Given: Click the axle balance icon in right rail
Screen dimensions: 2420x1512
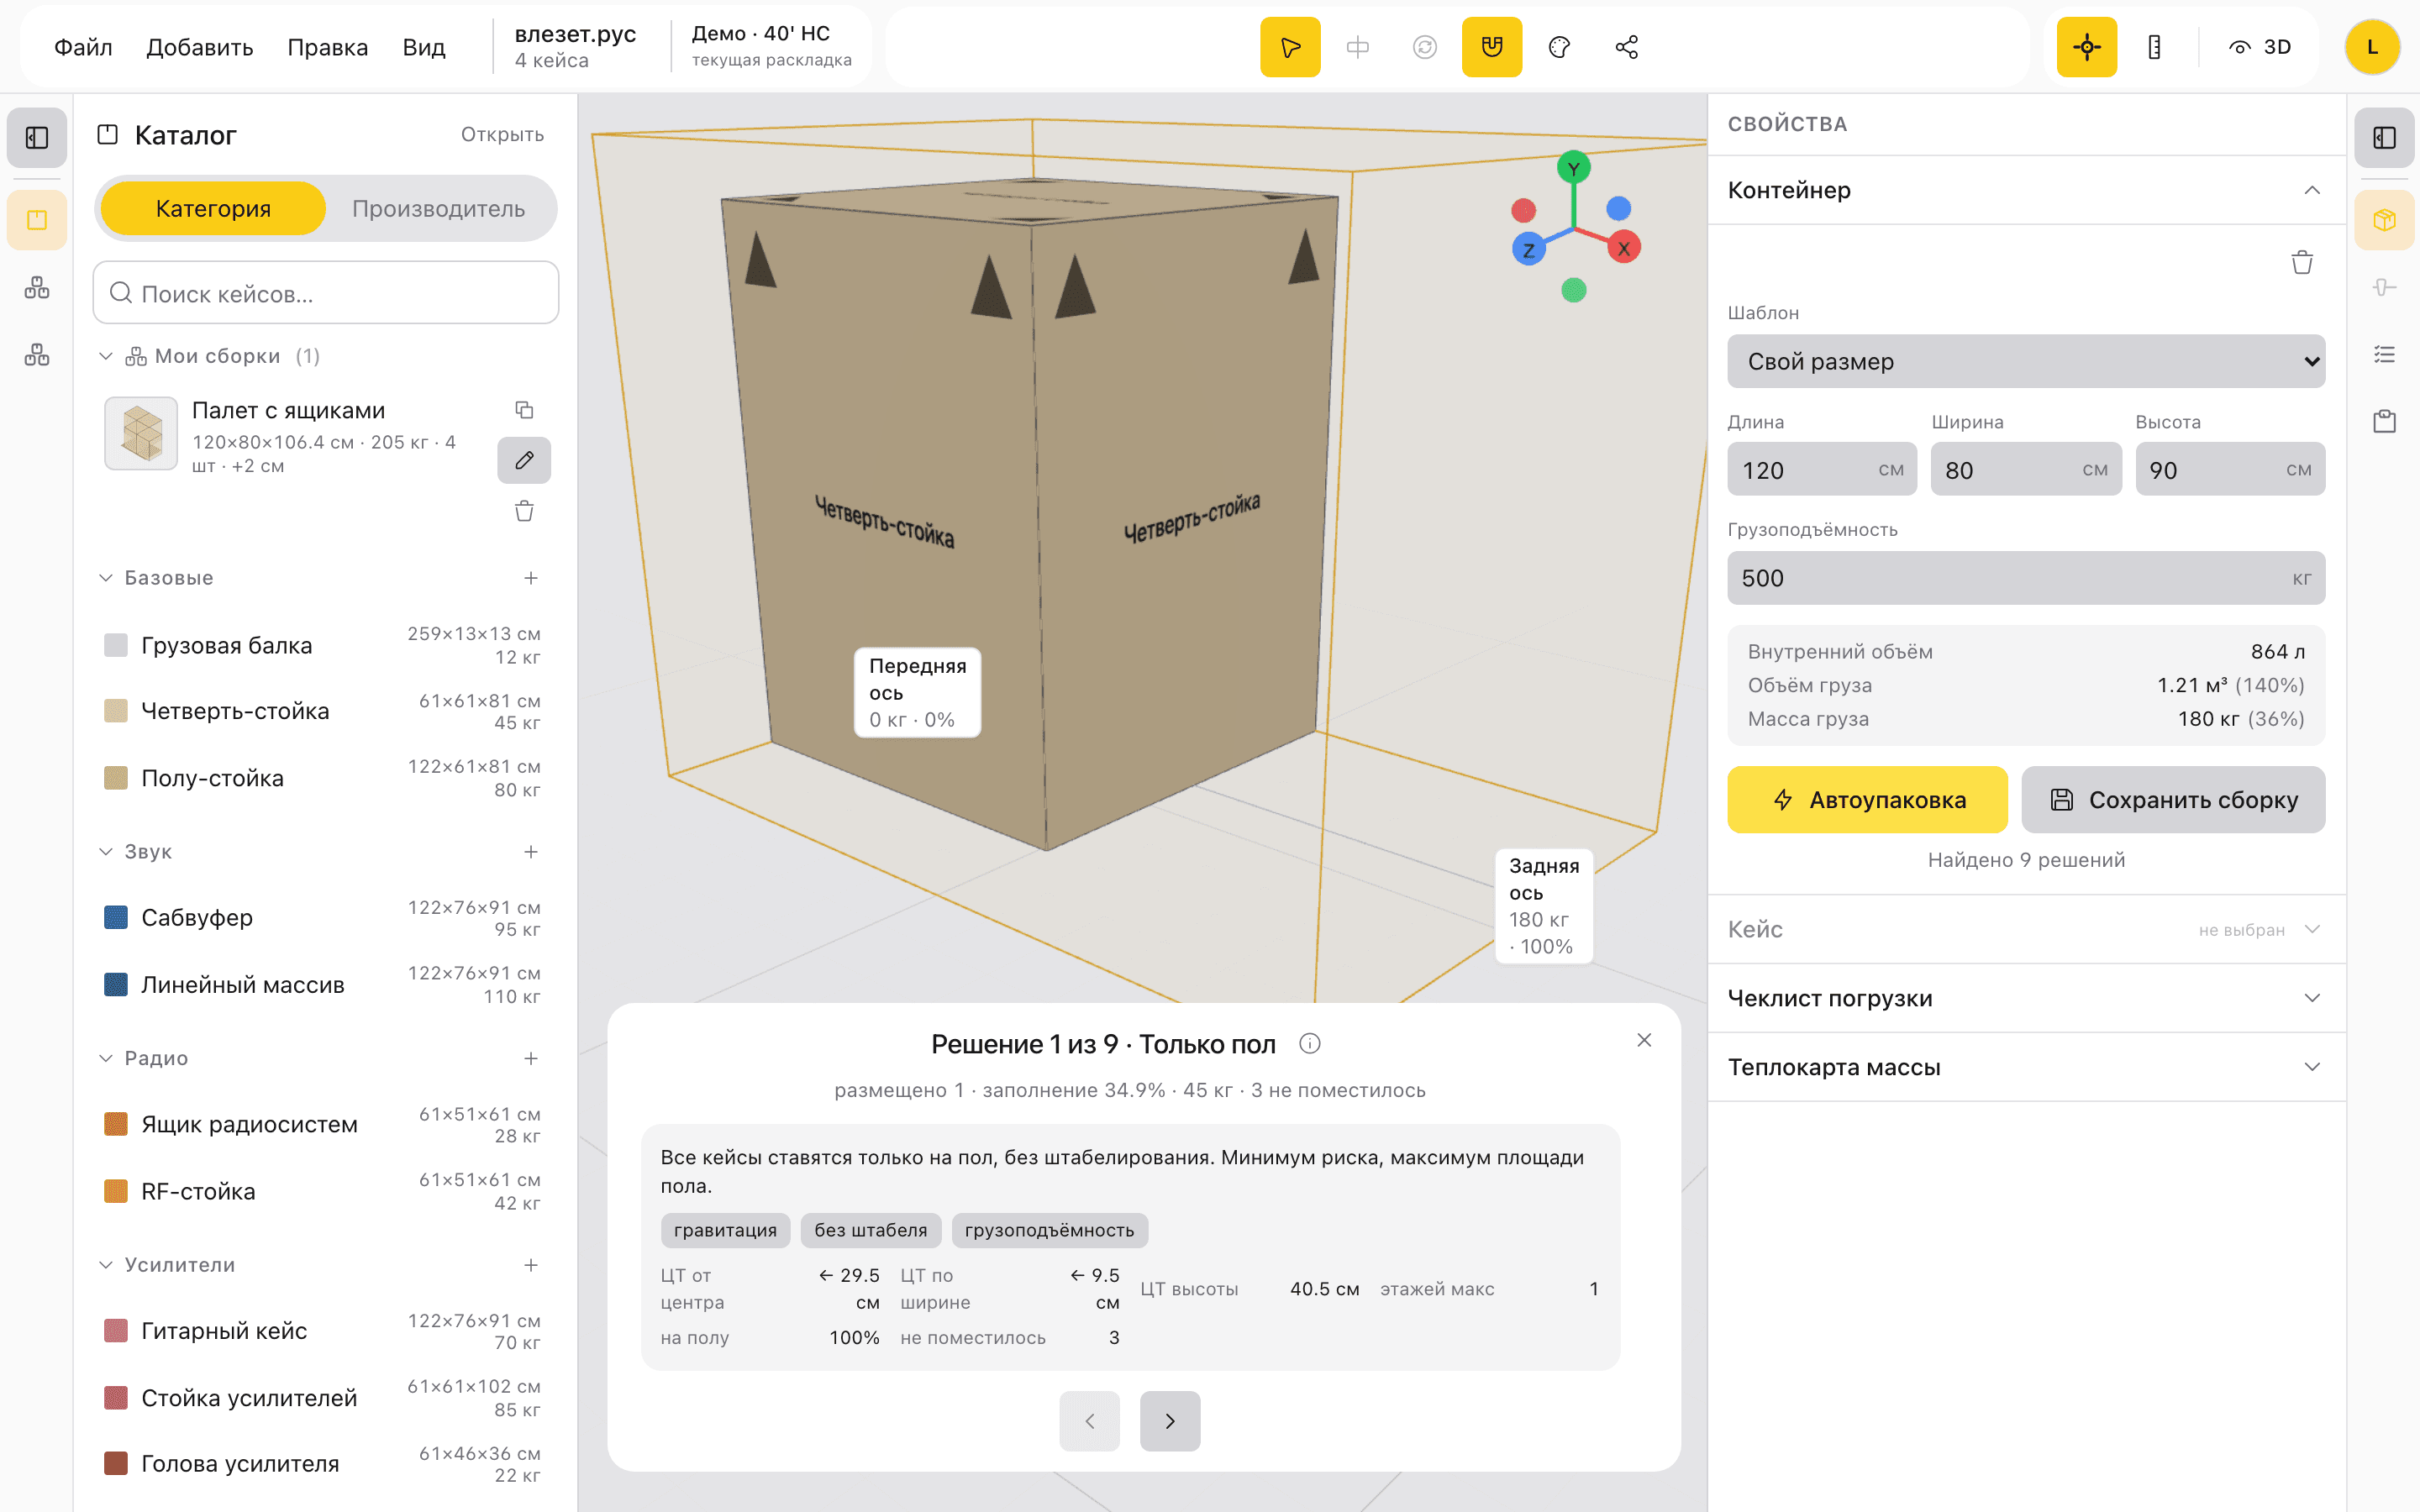Looking at the screenshot, I should (x=2384, y=288).
